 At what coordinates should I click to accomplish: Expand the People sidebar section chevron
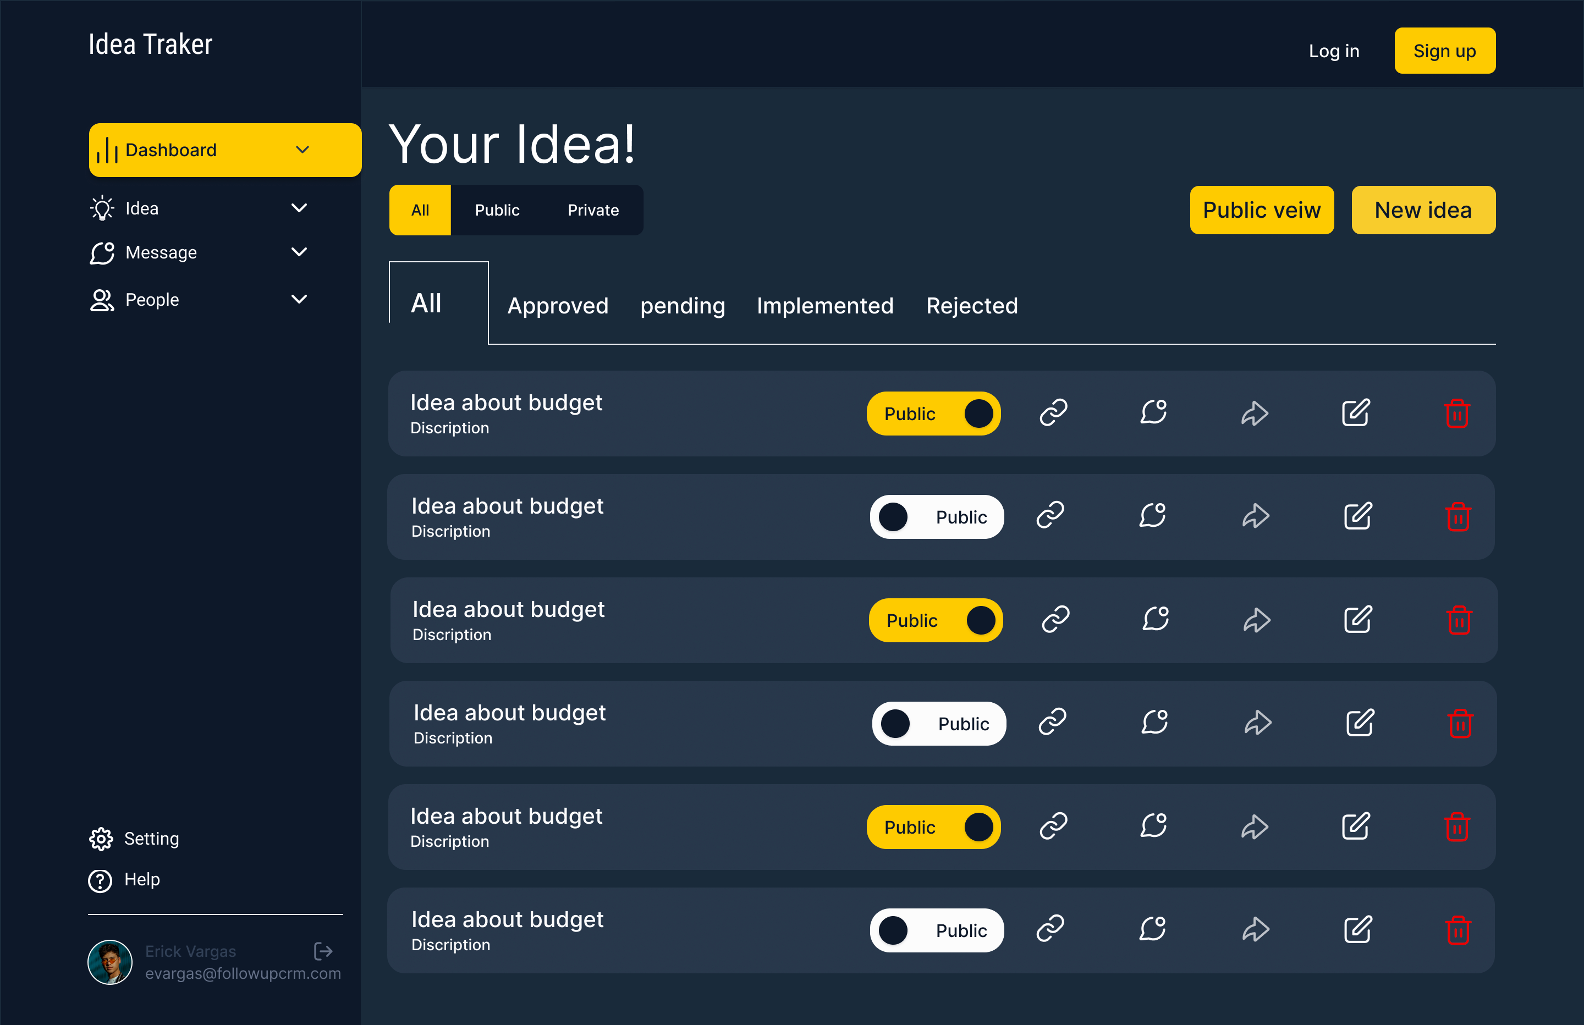coord(299,299)
